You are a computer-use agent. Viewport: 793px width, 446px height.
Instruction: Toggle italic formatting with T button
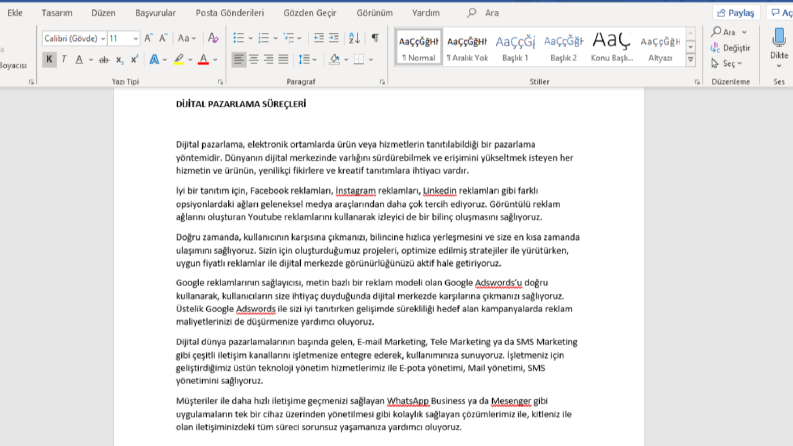tap(64, 60)
